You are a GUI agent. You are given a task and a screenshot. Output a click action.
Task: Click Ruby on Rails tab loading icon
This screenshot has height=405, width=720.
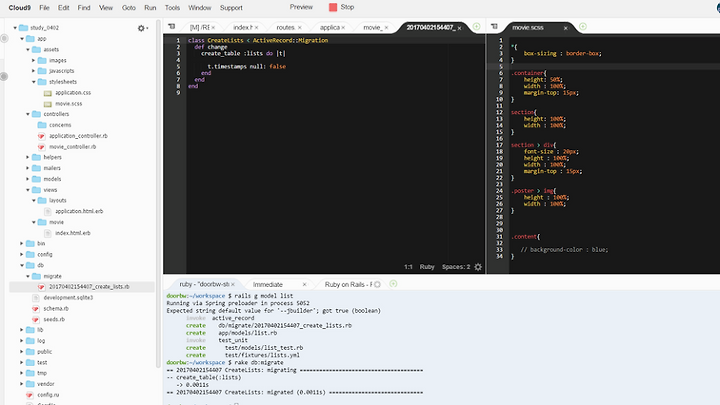coord(377,285)
